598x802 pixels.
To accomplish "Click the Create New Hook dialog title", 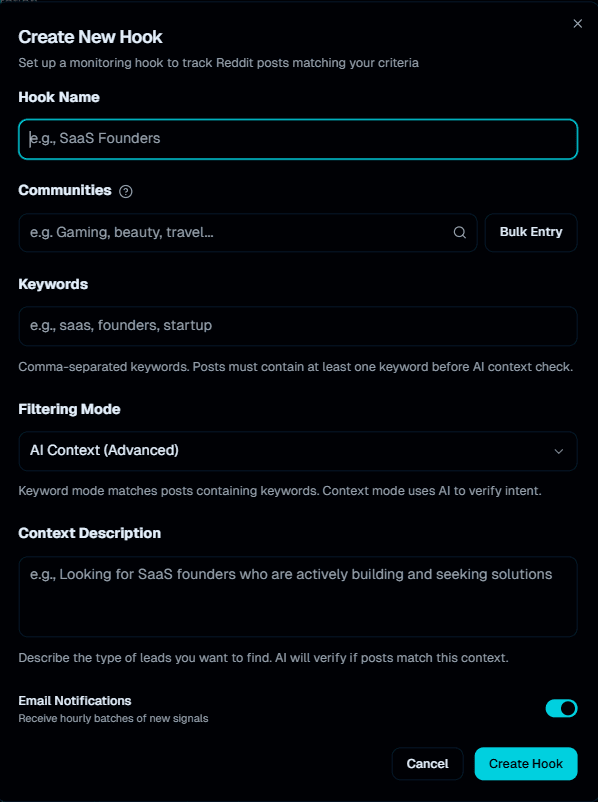I will click(90, 37).
